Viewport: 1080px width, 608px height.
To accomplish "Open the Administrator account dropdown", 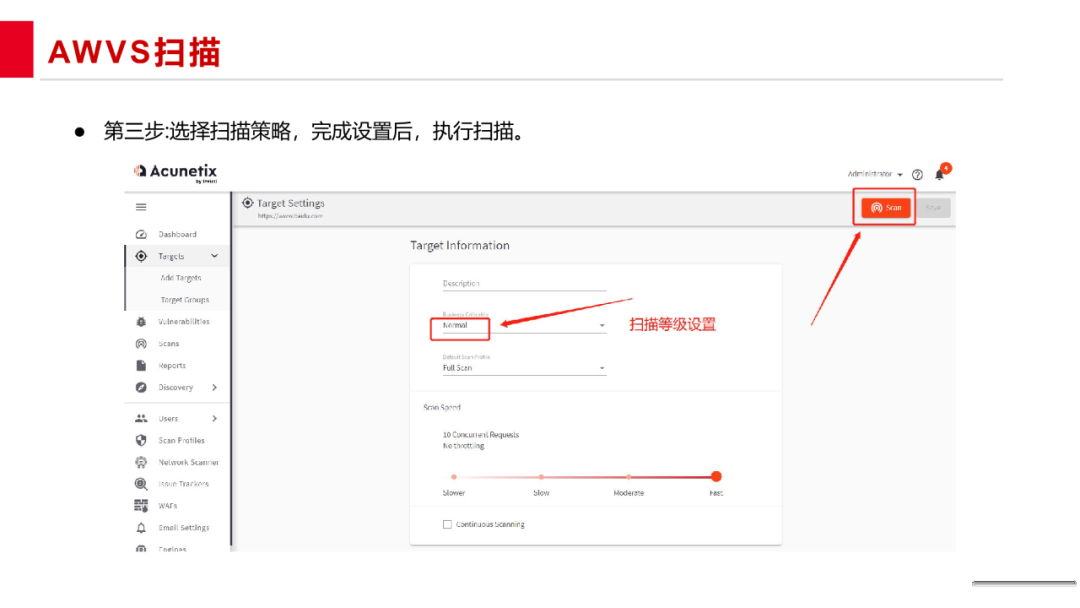I will 875,174.
